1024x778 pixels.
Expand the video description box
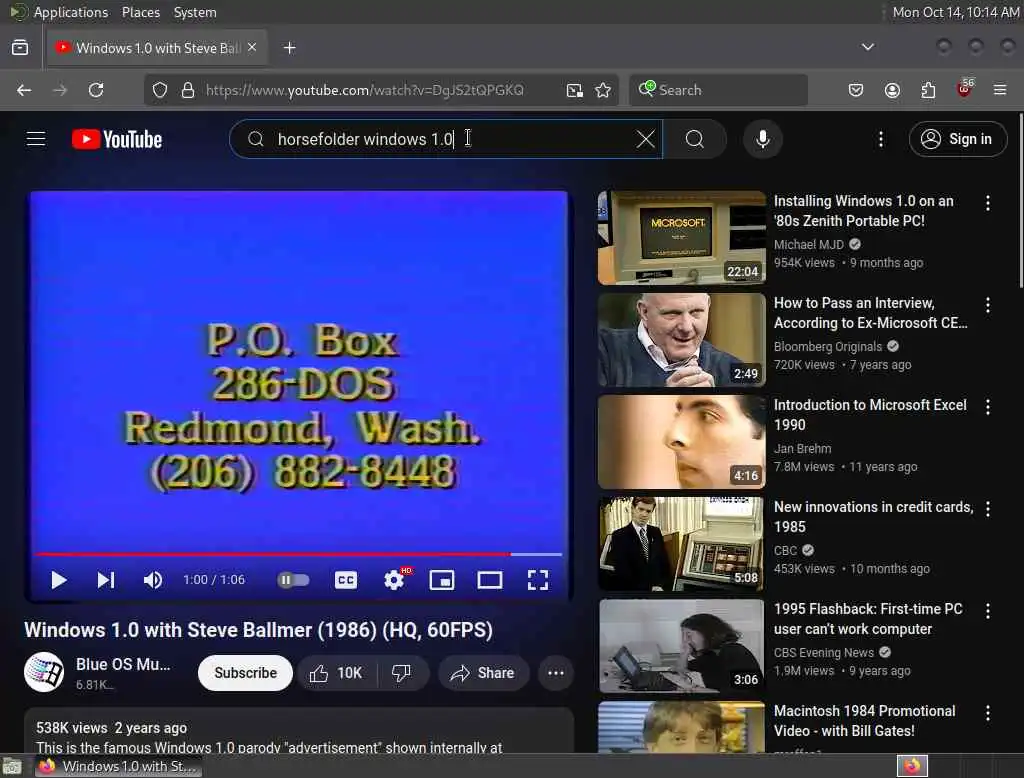(x=298, y=732)
